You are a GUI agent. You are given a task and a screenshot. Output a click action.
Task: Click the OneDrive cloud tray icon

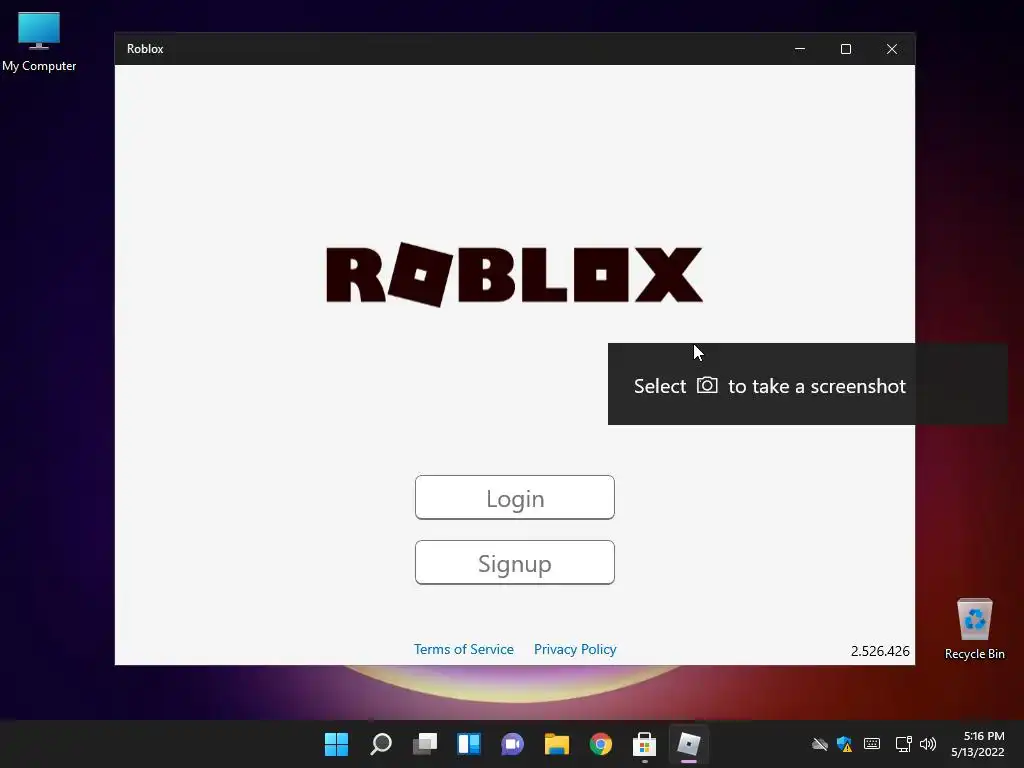[820, 744]
